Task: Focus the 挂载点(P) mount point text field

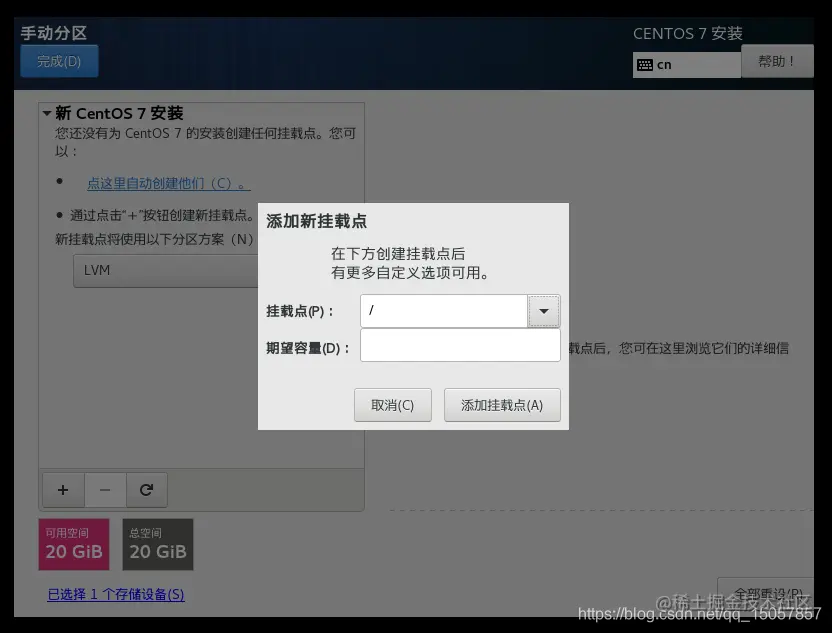Action: (x=444, y=311)
